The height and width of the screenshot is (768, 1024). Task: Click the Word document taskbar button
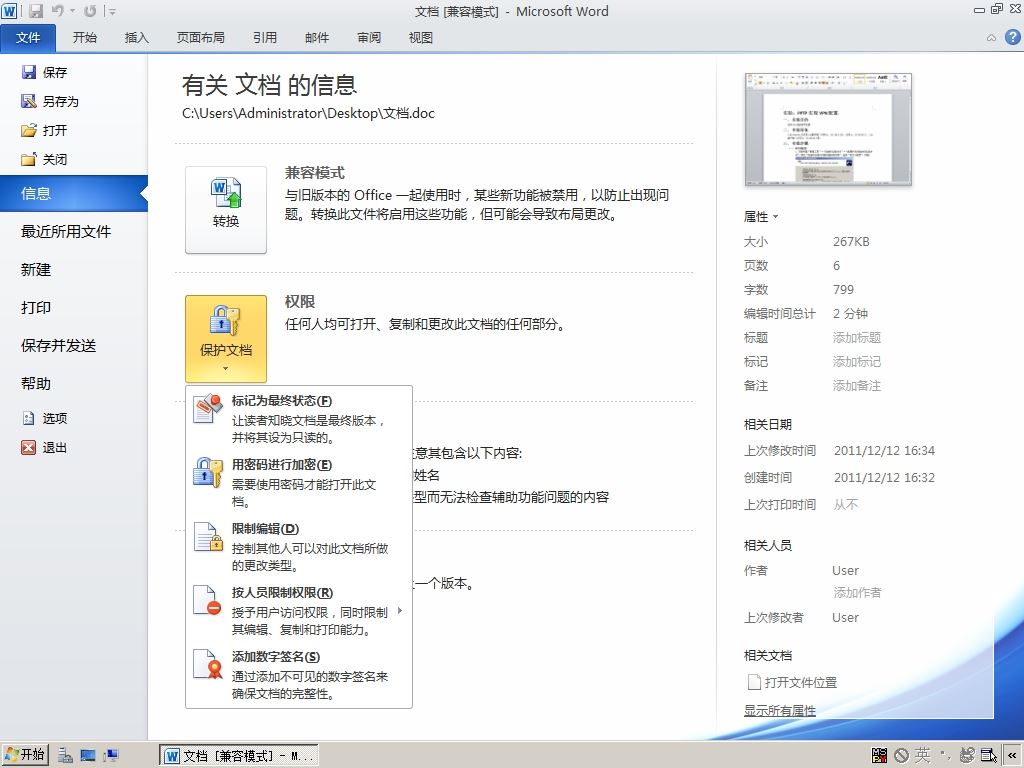[239, 756]
